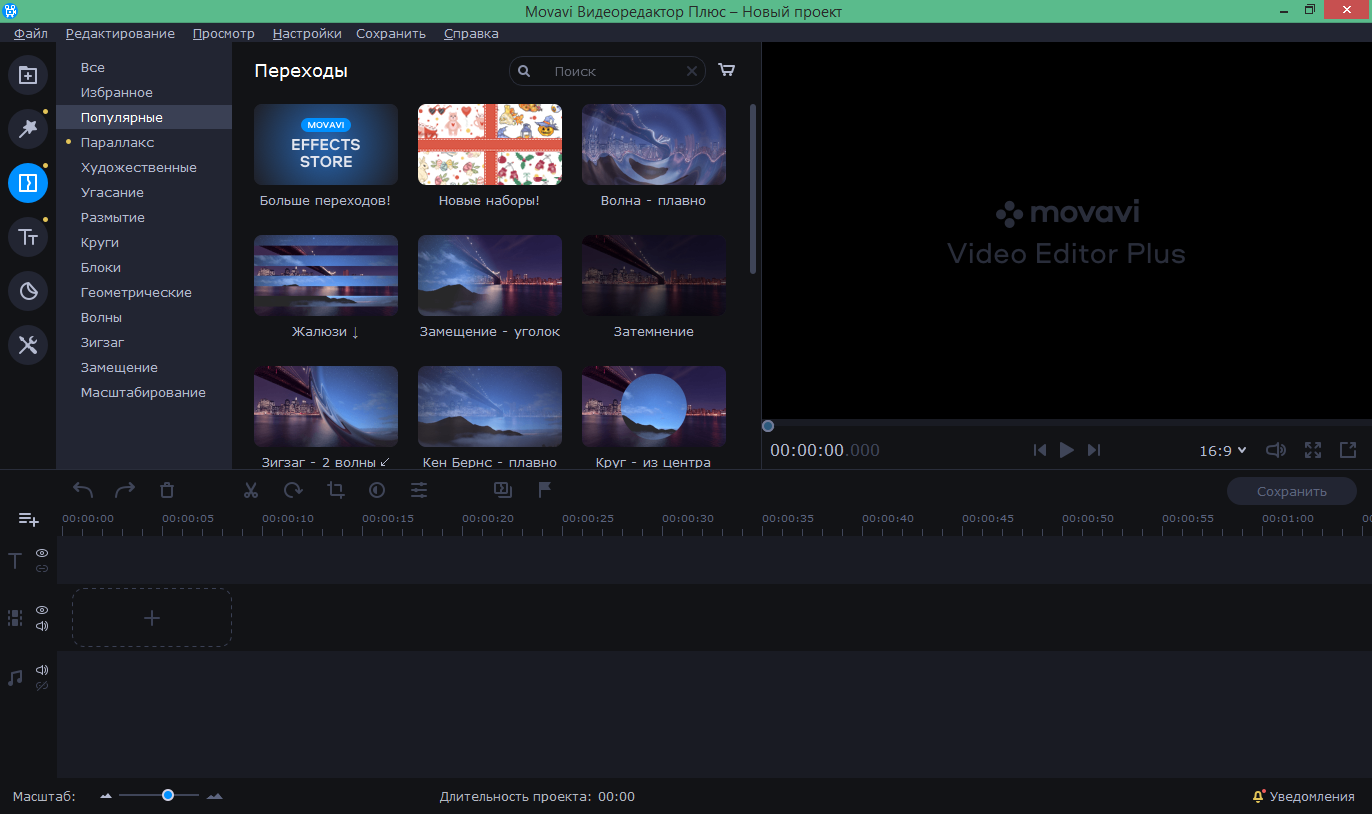Open the Настройки menu
The image size is (1372, 814).
[306, 33]
